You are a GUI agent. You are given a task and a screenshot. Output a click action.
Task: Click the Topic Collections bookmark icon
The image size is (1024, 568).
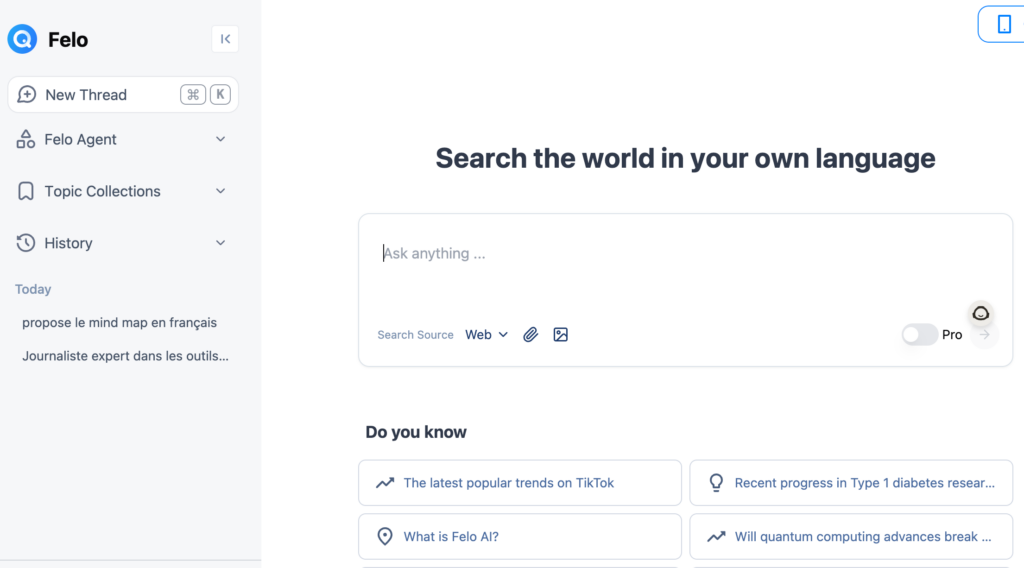click(x=25, y=191)
